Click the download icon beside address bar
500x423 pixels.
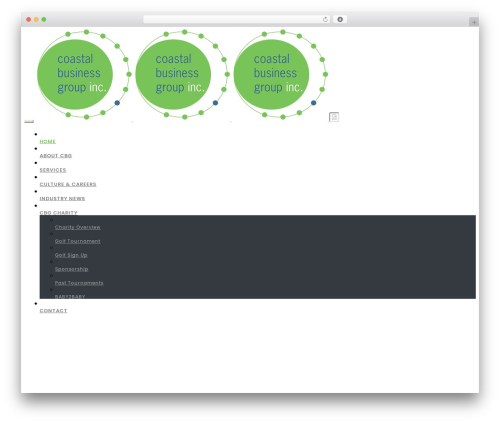pyautogui.click(x=340, y=20)
